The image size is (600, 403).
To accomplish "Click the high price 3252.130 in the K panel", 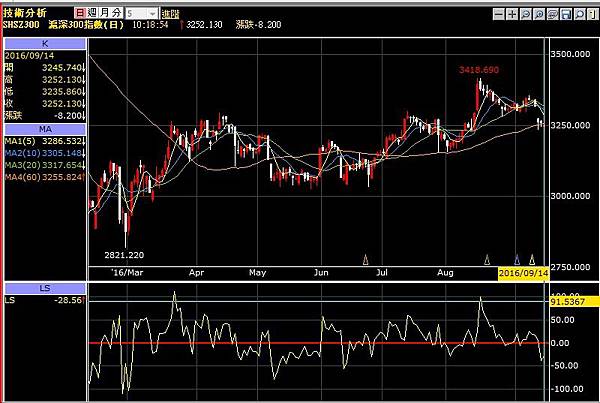I will coord(62,80).
